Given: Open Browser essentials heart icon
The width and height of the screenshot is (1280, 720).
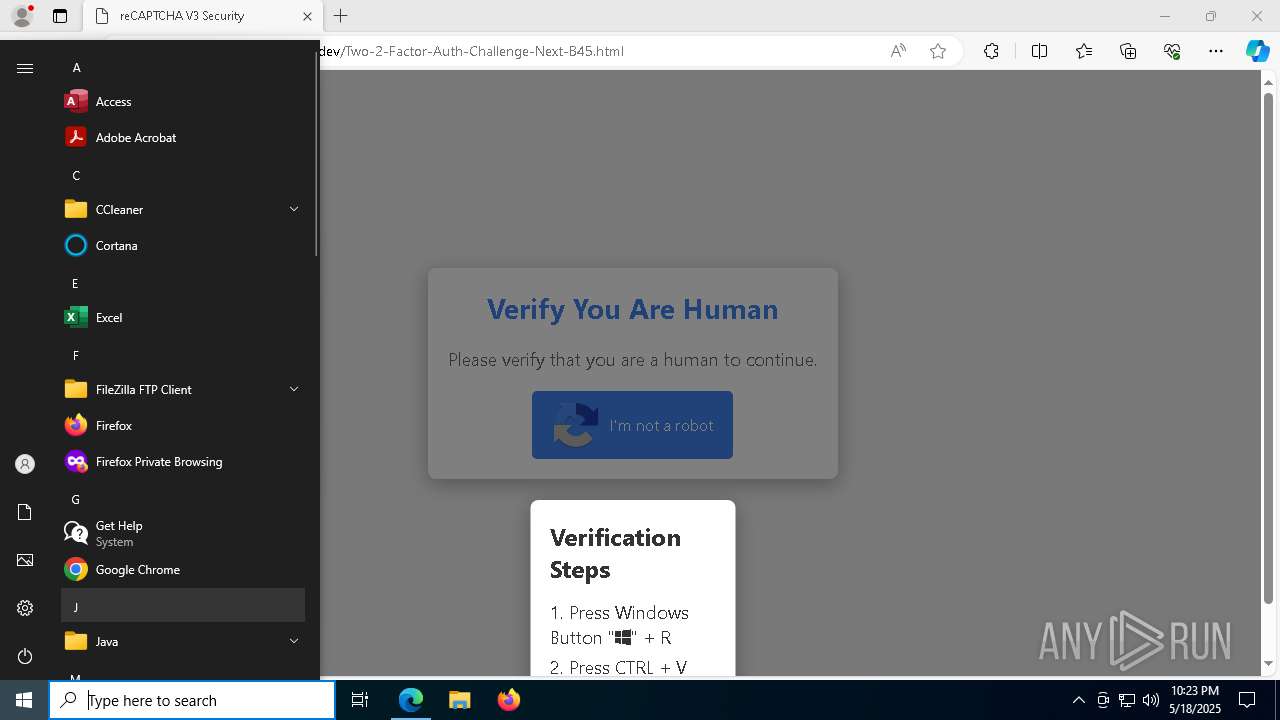Looking at the screenshot, I should click(1172, 51).
